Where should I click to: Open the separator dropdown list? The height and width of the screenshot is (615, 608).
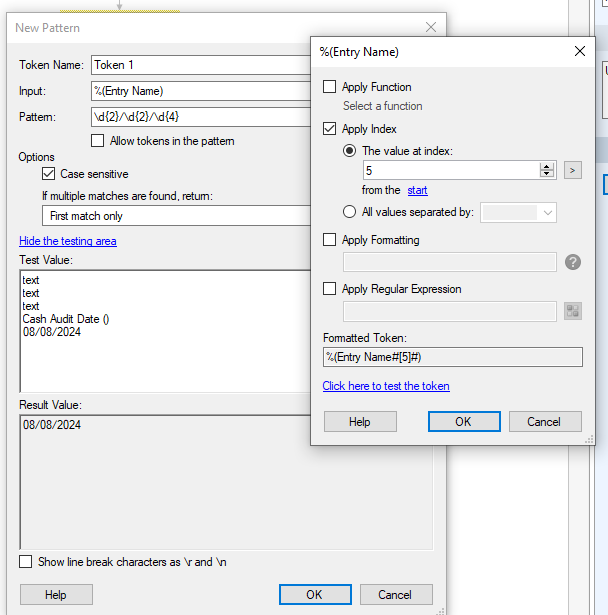tap(518, 213)
